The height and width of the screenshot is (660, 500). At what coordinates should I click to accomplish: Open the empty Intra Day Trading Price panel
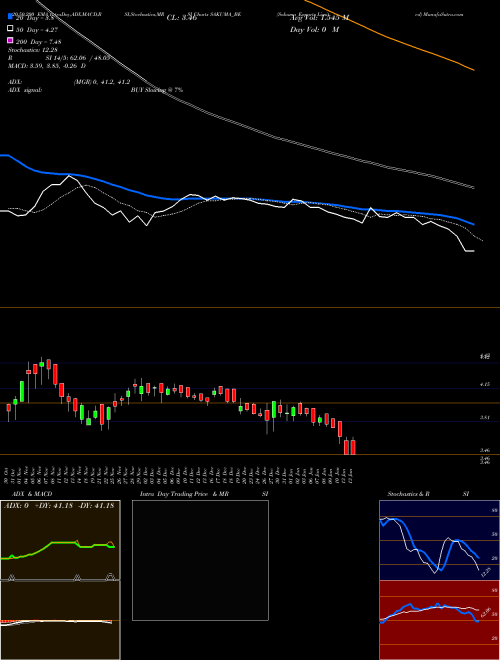point(200,560)
